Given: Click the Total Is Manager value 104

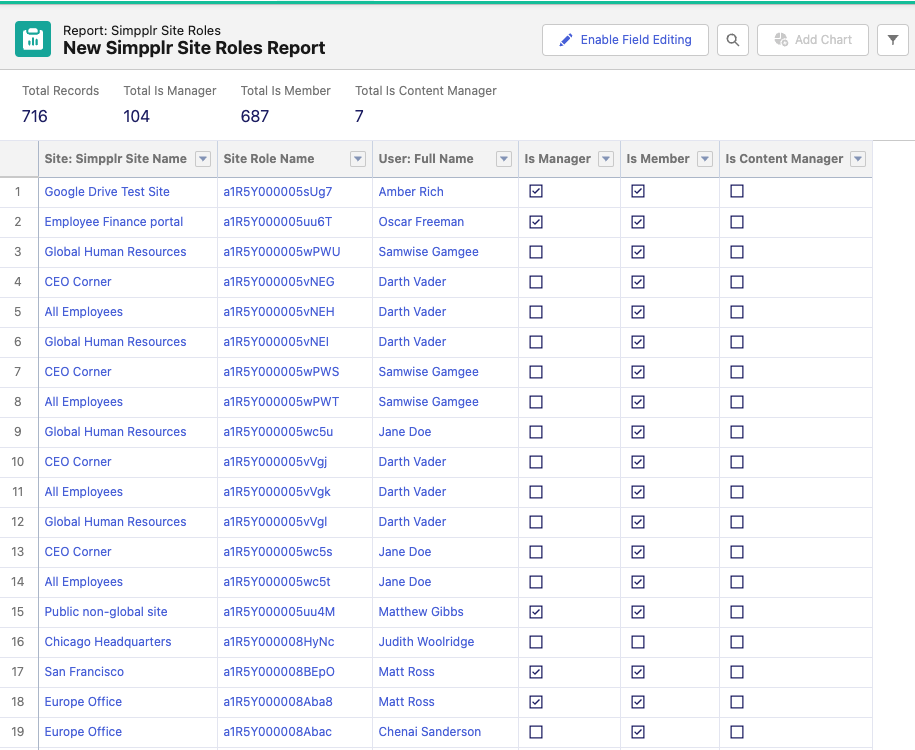Looking at the screenshot, I should 137,116.
